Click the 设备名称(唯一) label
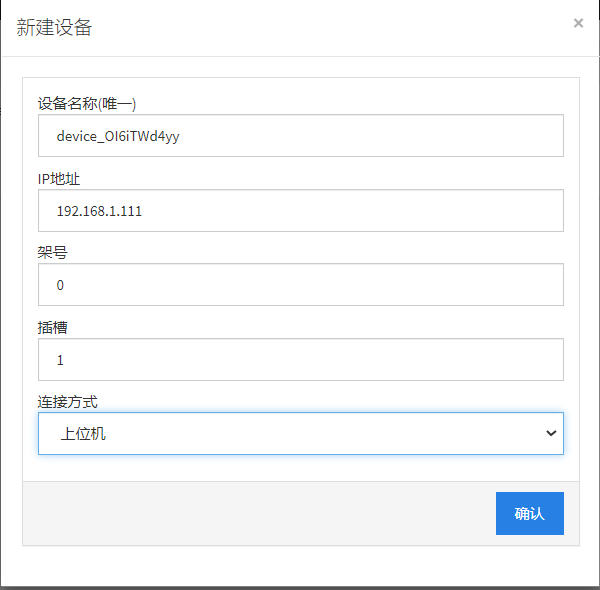 (x=87, y=104)
